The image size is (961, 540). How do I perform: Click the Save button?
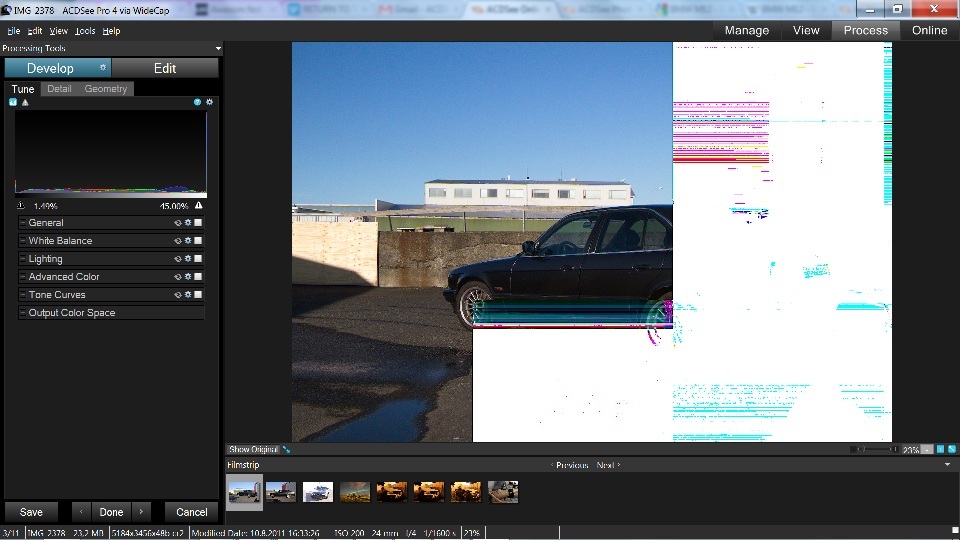[32, 512]
